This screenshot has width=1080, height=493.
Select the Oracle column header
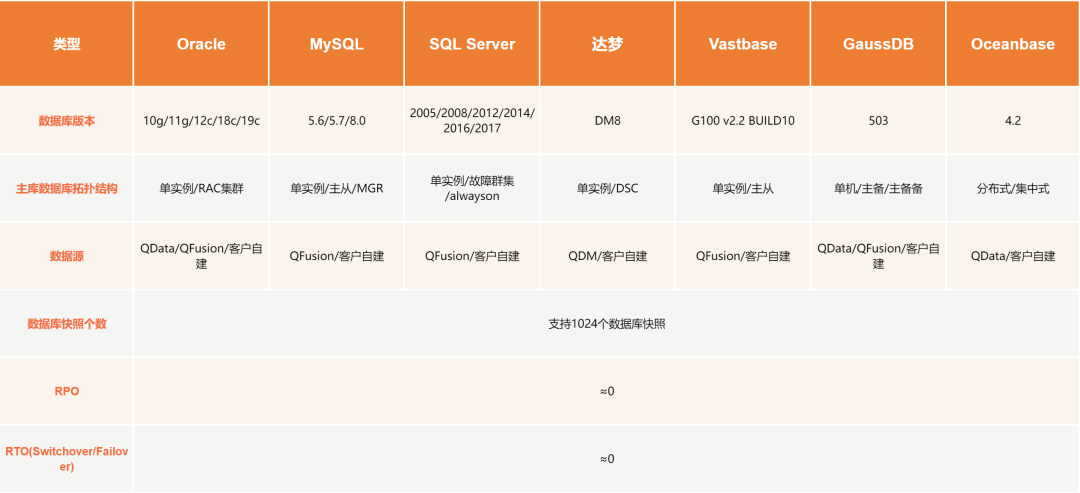click(201, 44)
